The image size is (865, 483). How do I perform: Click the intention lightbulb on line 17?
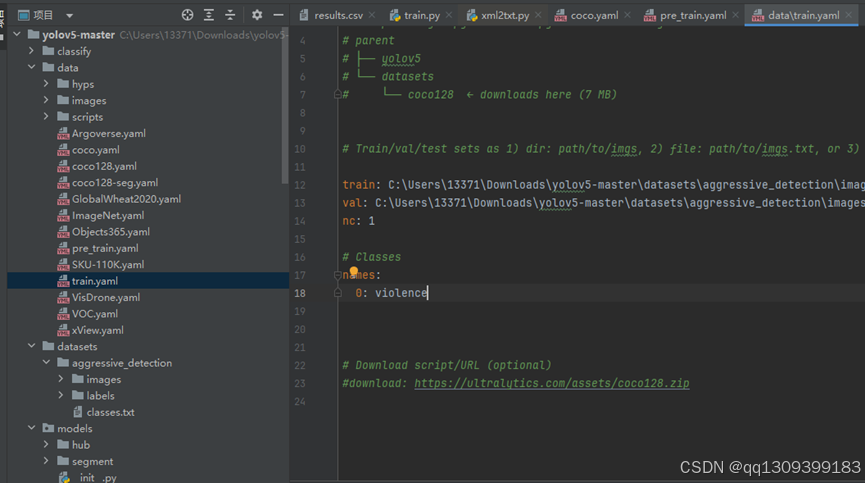point(354,271)
